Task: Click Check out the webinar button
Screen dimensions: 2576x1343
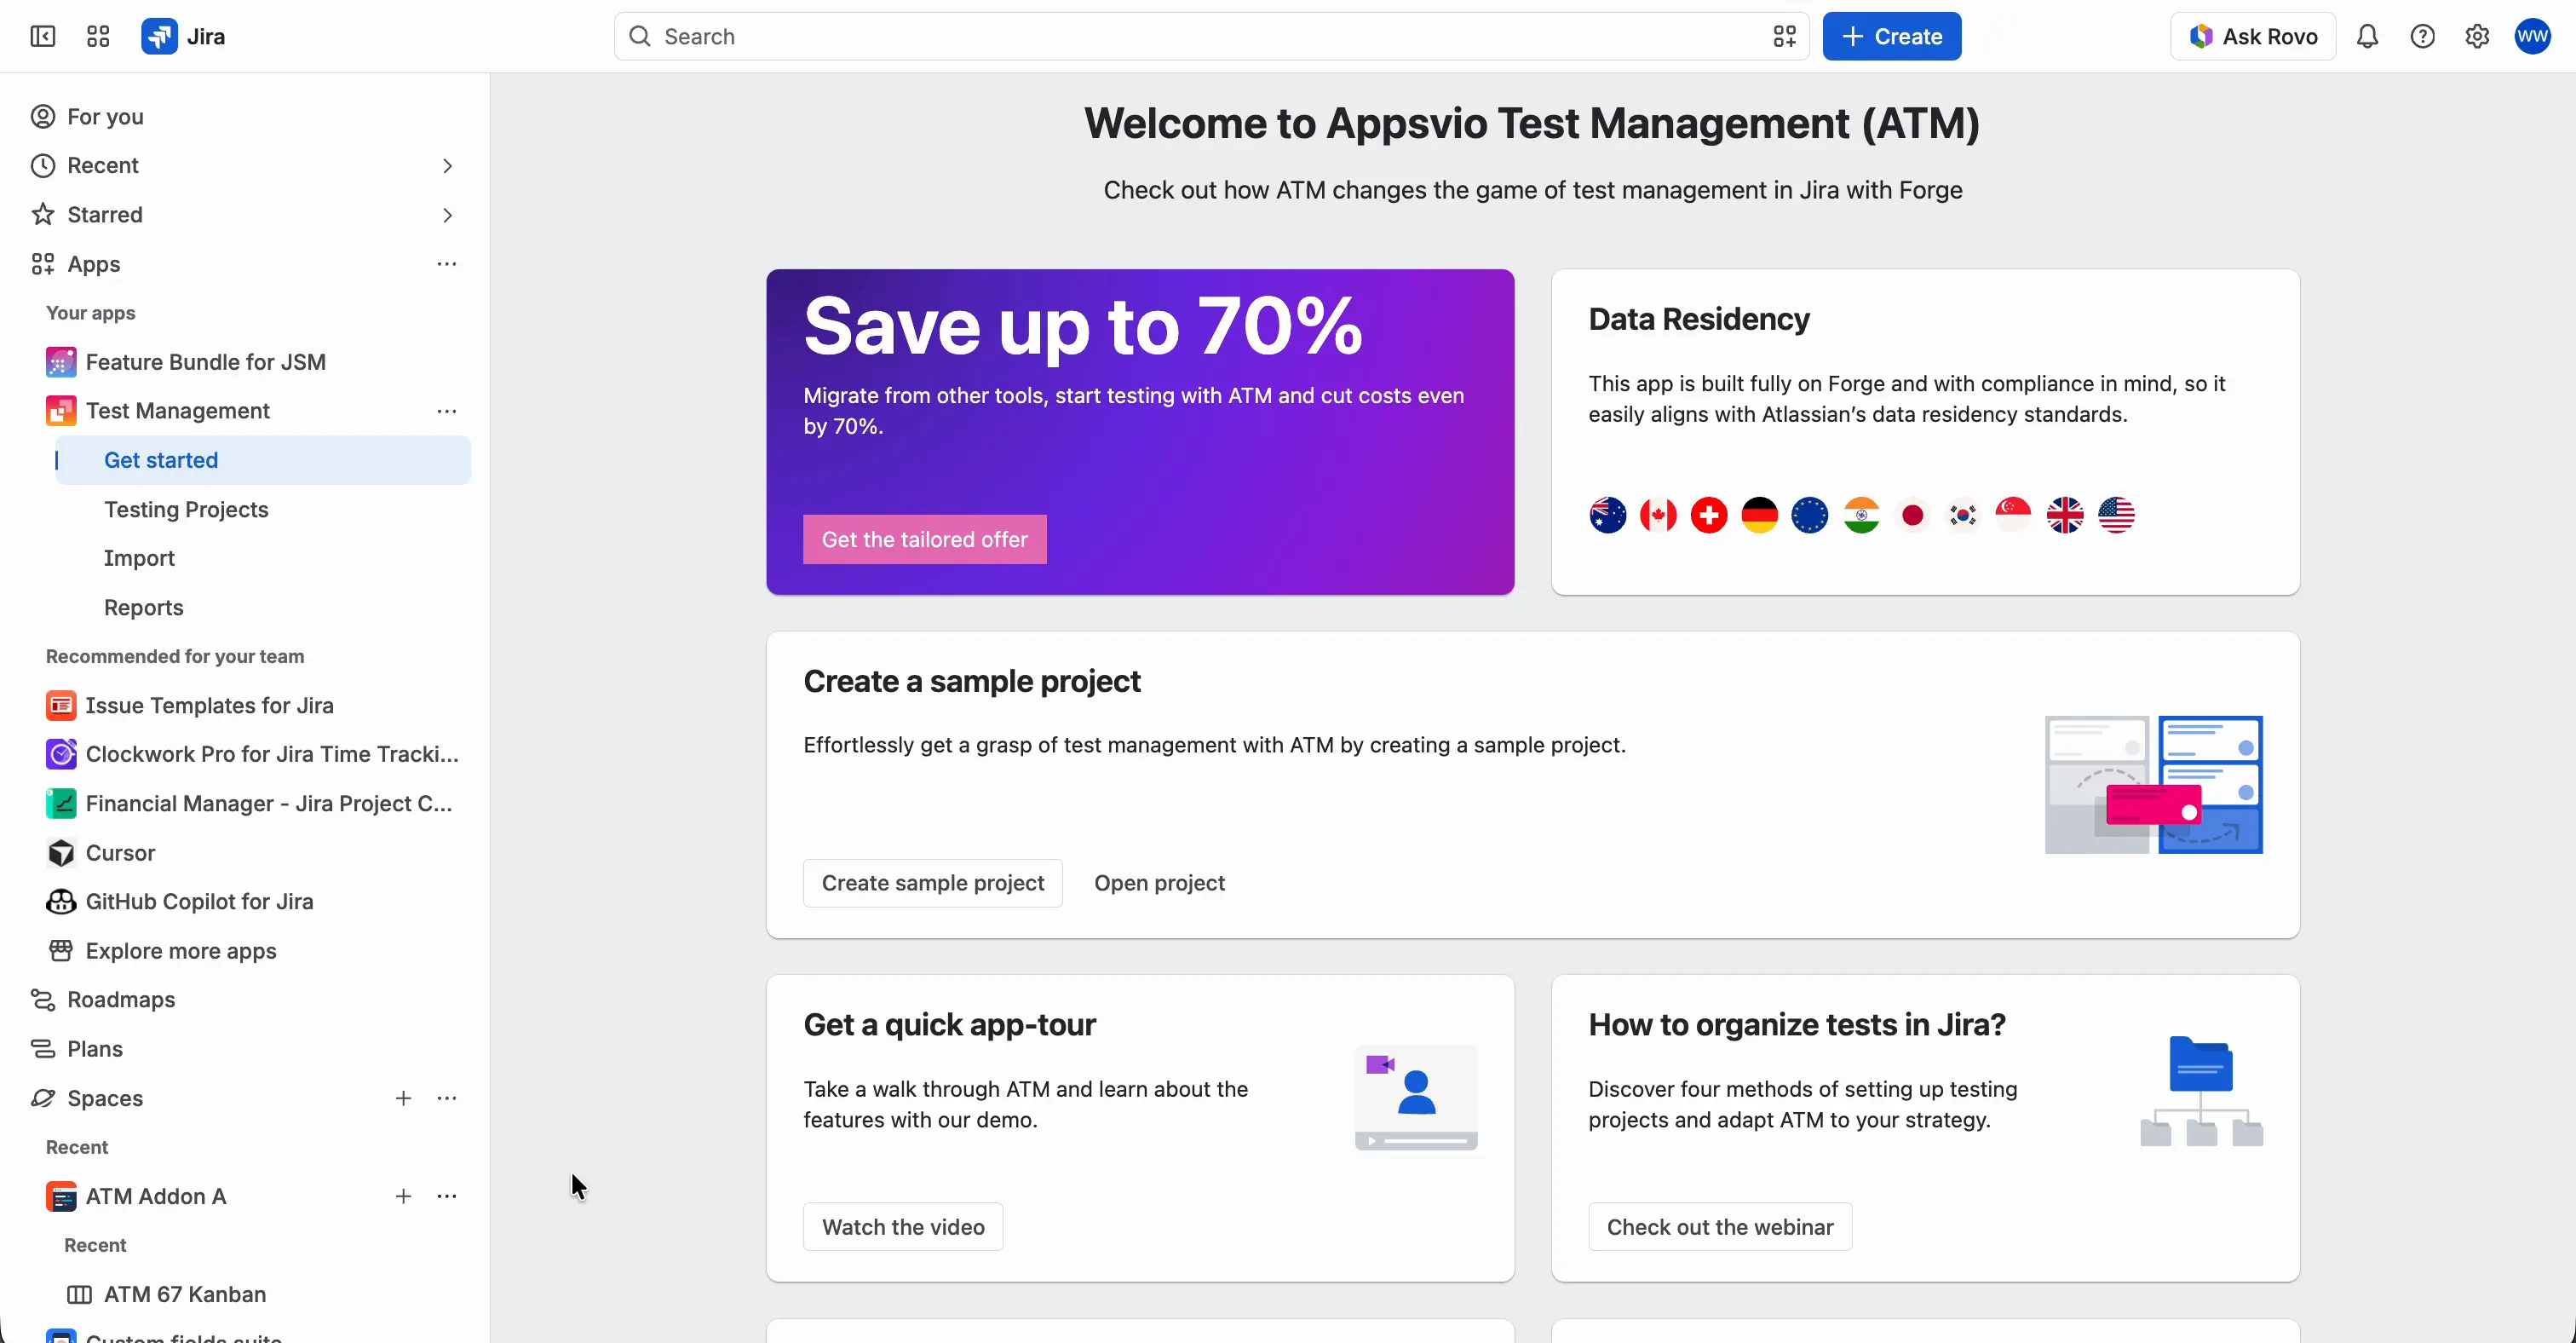Action: [1720, 1227]
